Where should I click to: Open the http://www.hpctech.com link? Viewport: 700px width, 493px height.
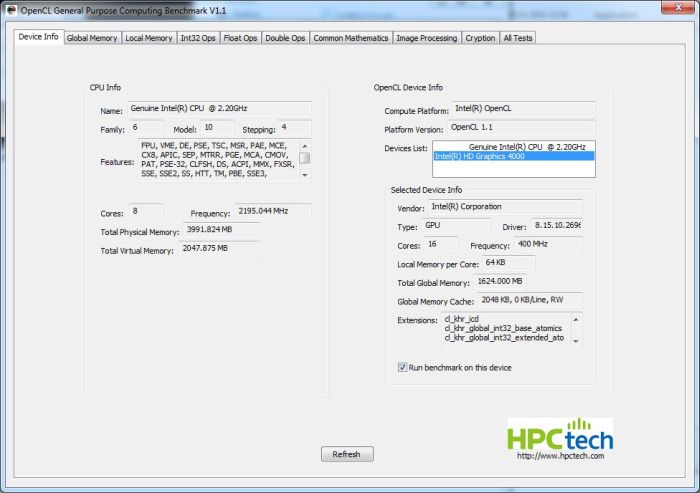pos(560,456)
